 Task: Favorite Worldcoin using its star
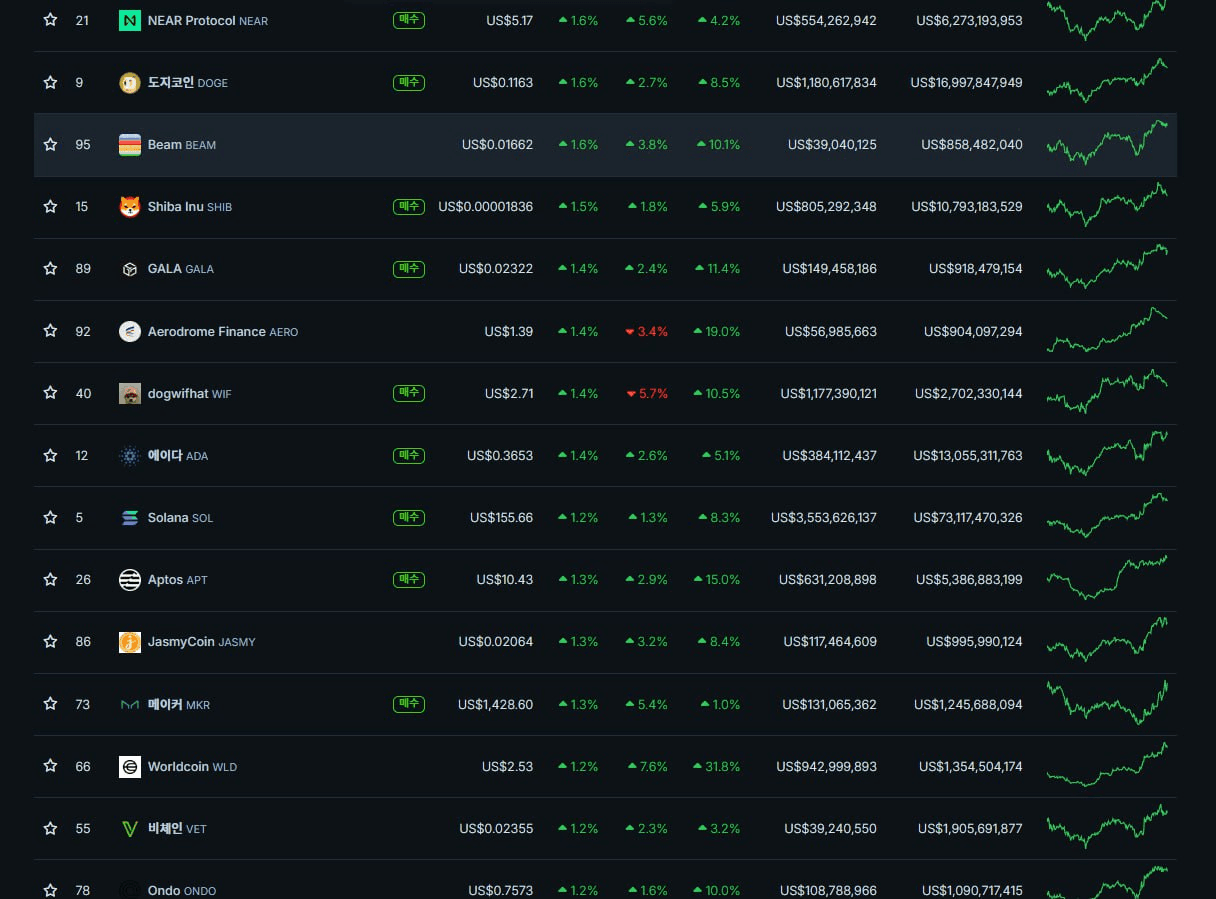tap(50, 766)
